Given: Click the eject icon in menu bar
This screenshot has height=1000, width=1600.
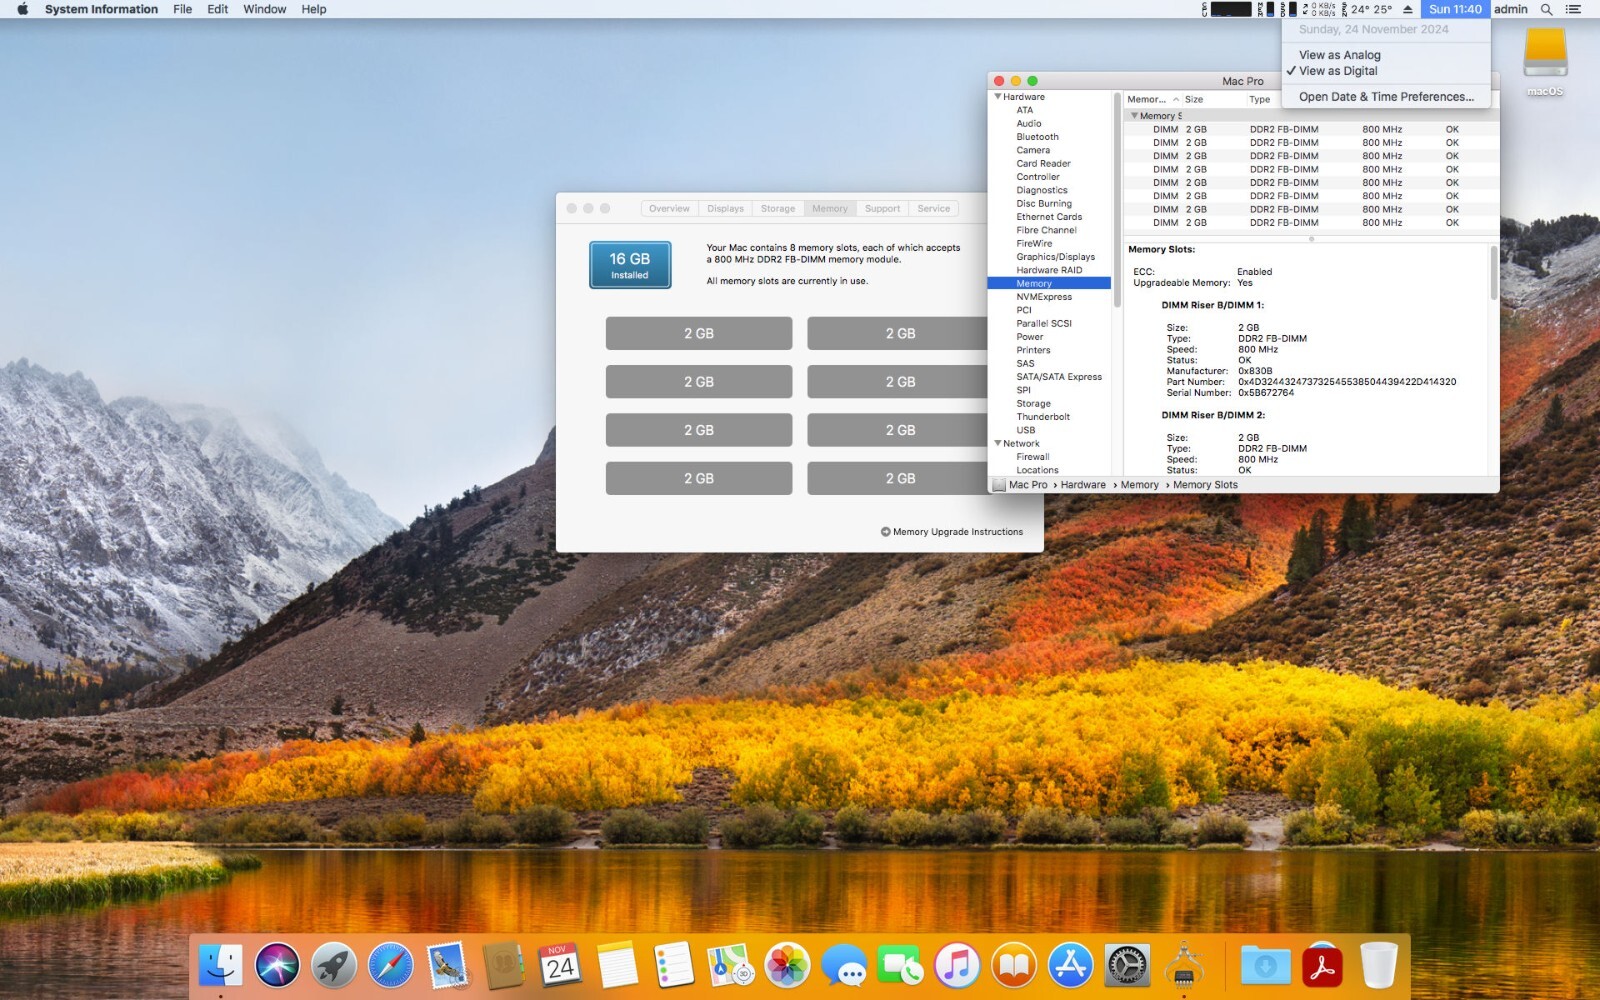Looking at the screenshot, I should point(1408,9).
